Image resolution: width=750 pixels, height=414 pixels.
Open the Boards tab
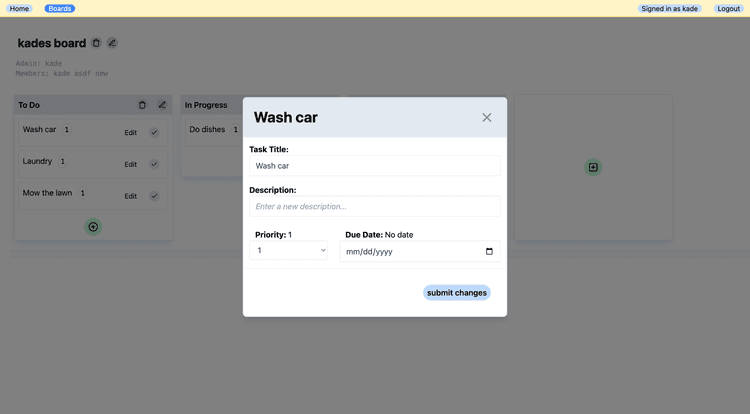[60, 9]
